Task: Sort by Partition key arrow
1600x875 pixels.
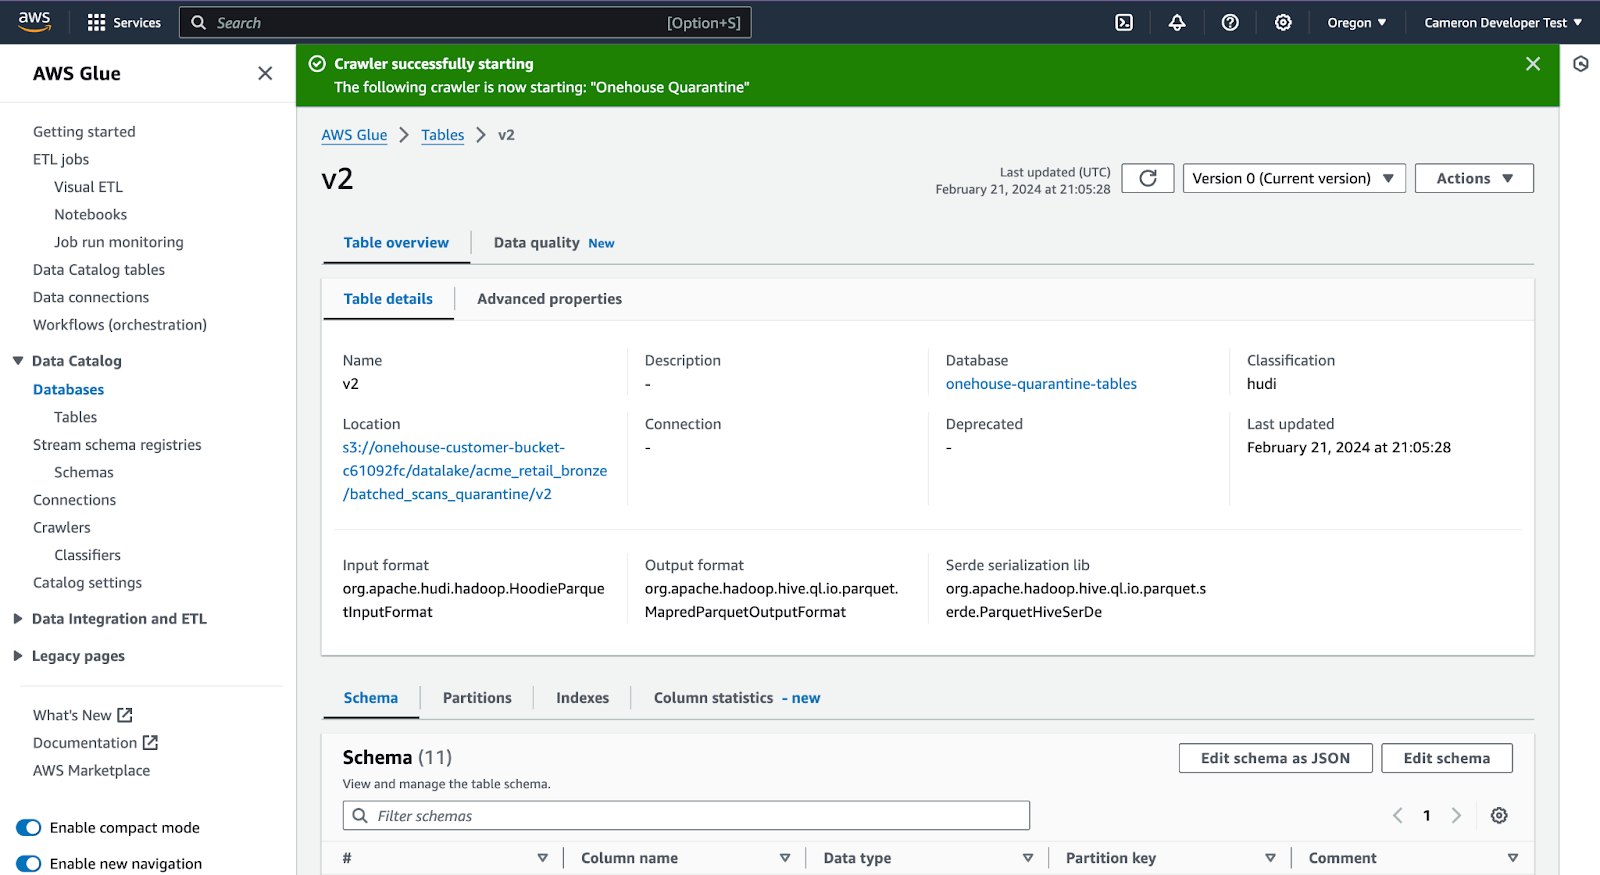Action: 1270,858
